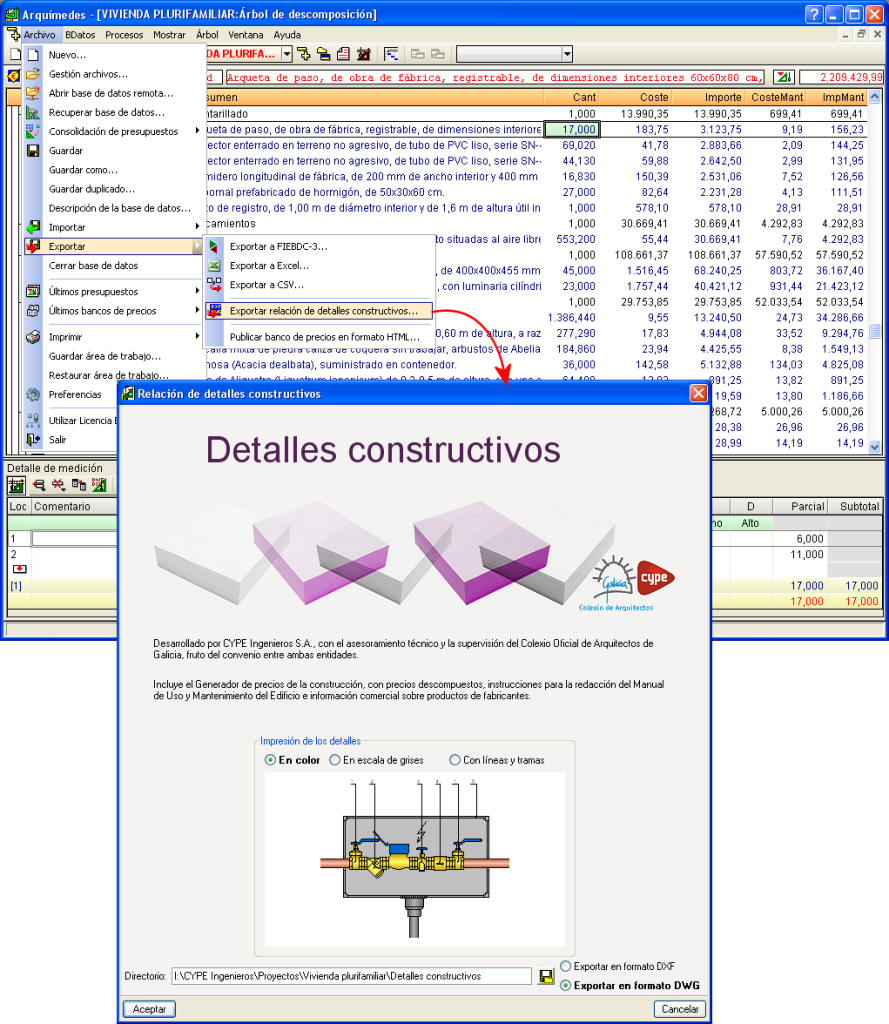
Task: Open the Procesos menu
Action: coord(124,35)
